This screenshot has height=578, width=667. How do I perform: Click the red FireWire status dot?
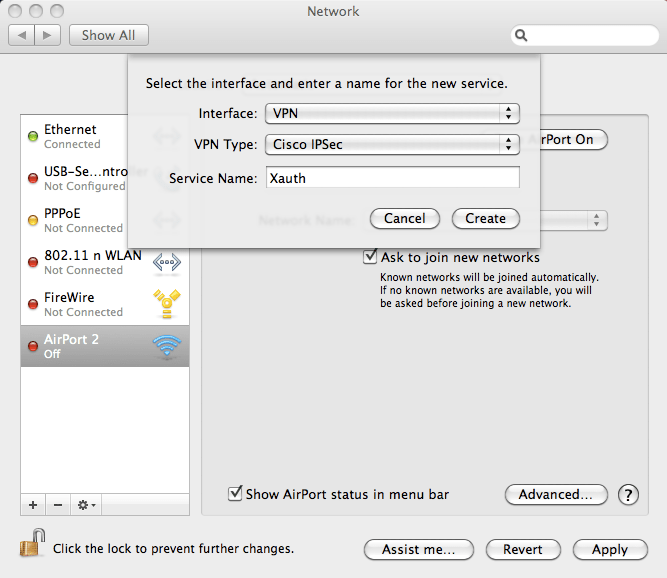click(33, 304)
